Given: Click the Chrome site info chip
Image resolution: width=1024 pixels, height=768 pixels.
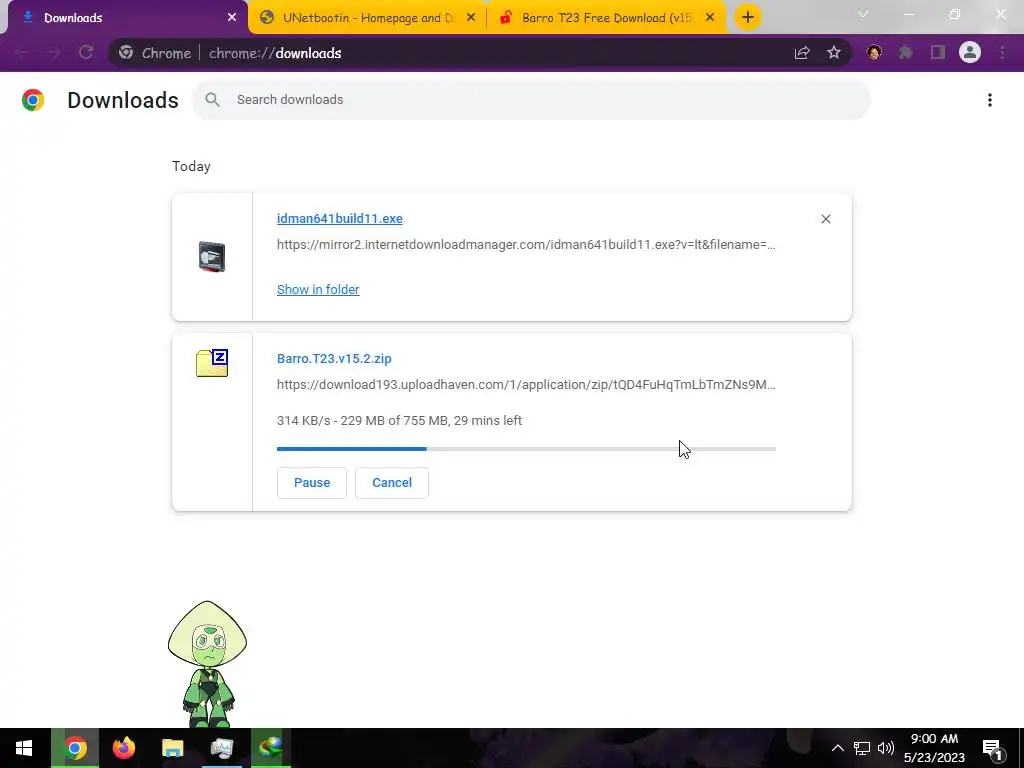Looking at the screenshot, I should [x=155, y=53].
